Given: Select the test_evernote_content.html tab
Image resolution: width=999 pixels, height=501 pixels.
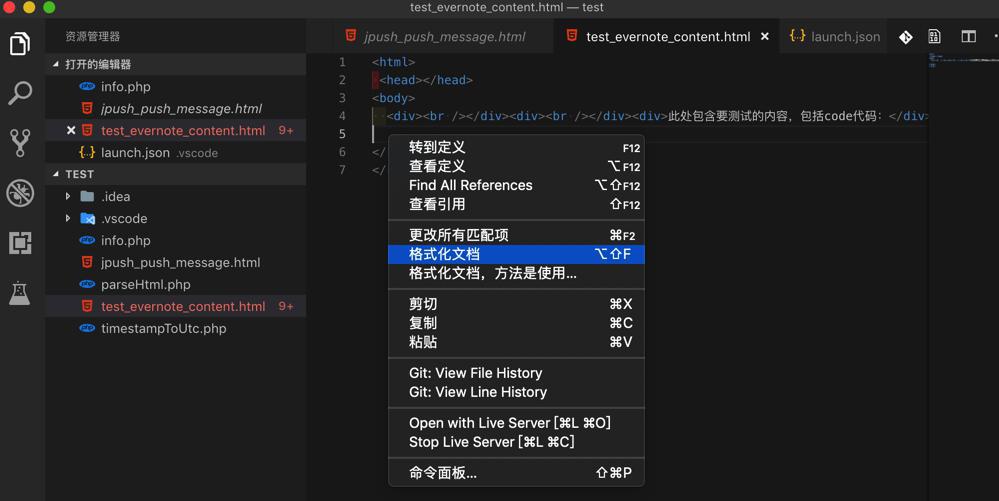Looking at the screenshot, I should click(x=666, y=36).
